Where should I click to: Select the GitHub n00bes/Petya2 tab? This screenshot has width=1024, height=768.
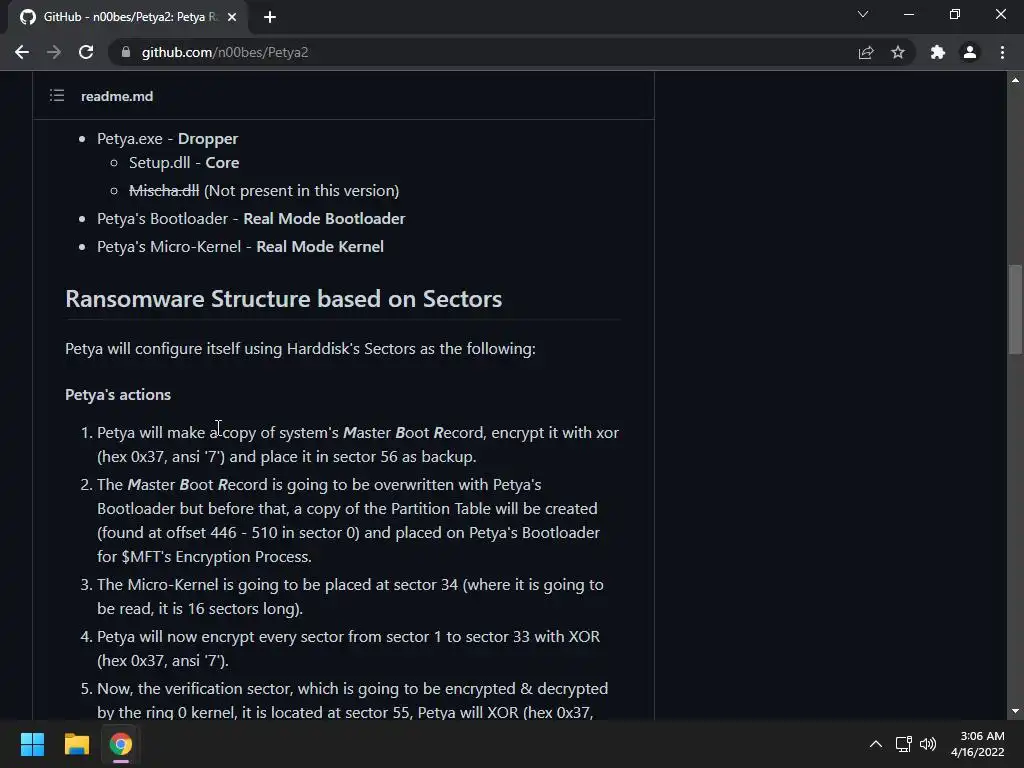click(128, 17)
